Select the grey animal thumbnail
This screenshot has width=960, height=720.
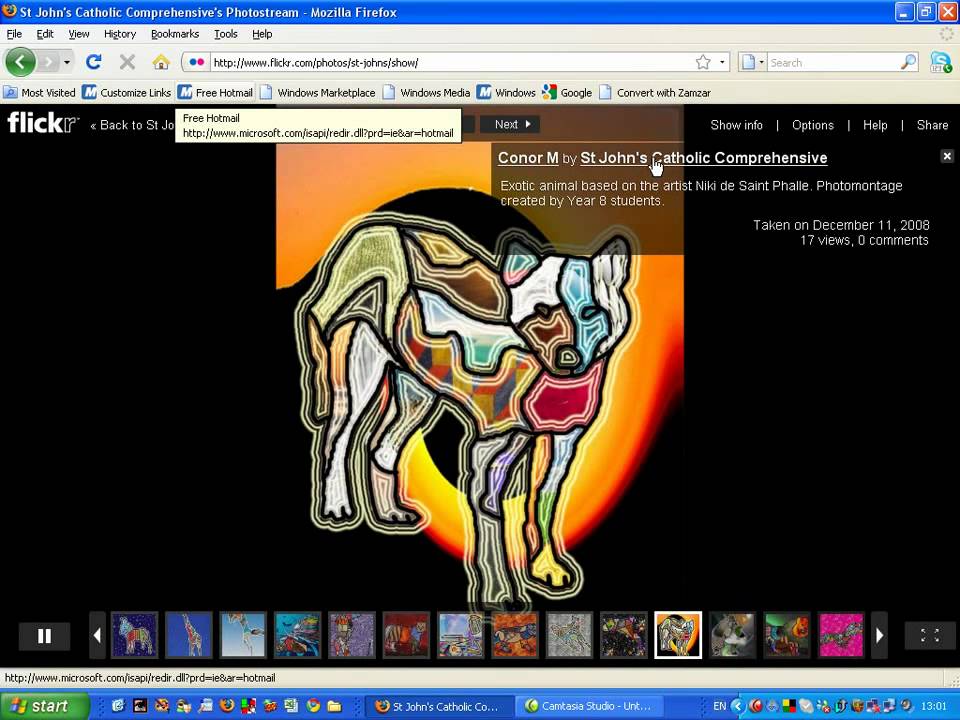pos(569,635)
